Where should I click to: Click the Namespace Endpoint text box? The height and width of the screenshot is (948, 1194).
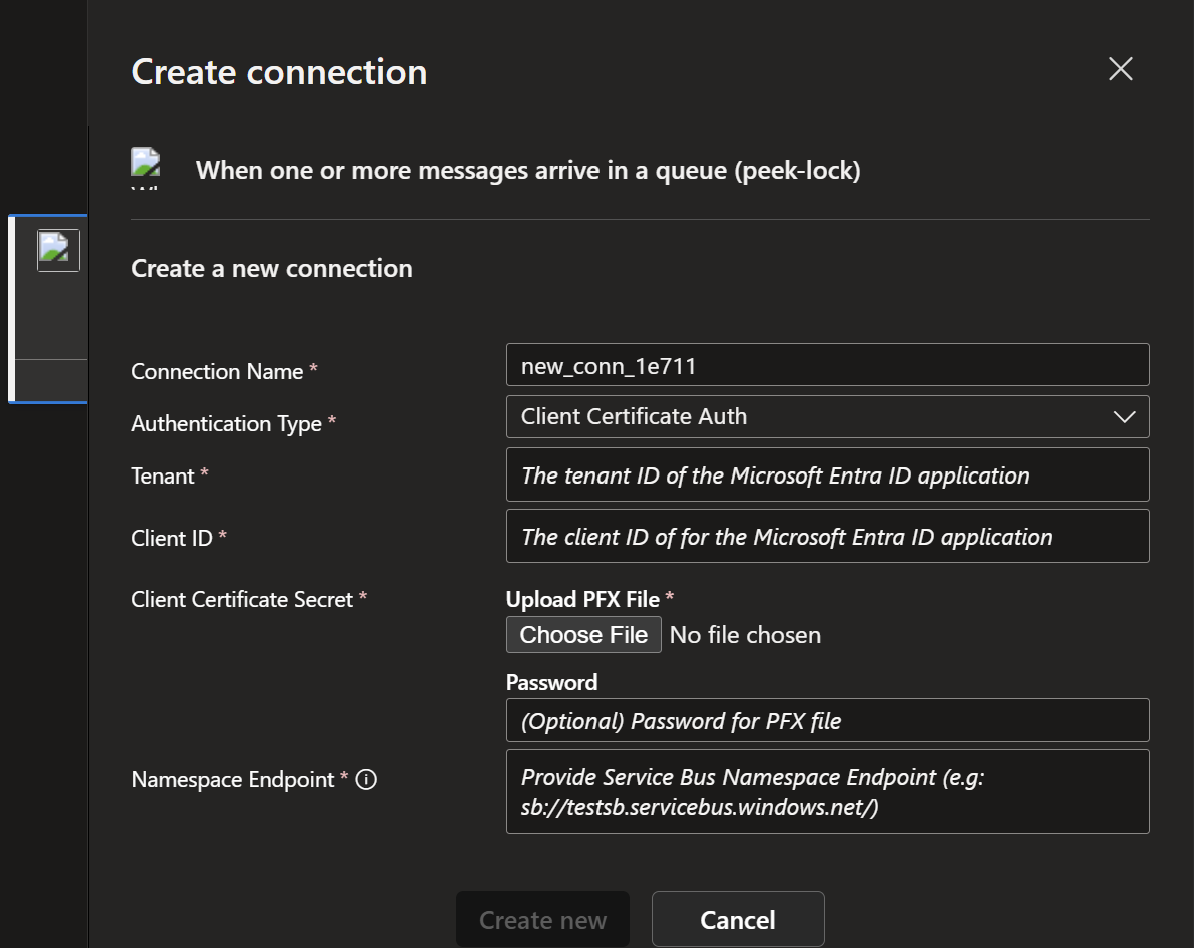[x=827, y=791]
